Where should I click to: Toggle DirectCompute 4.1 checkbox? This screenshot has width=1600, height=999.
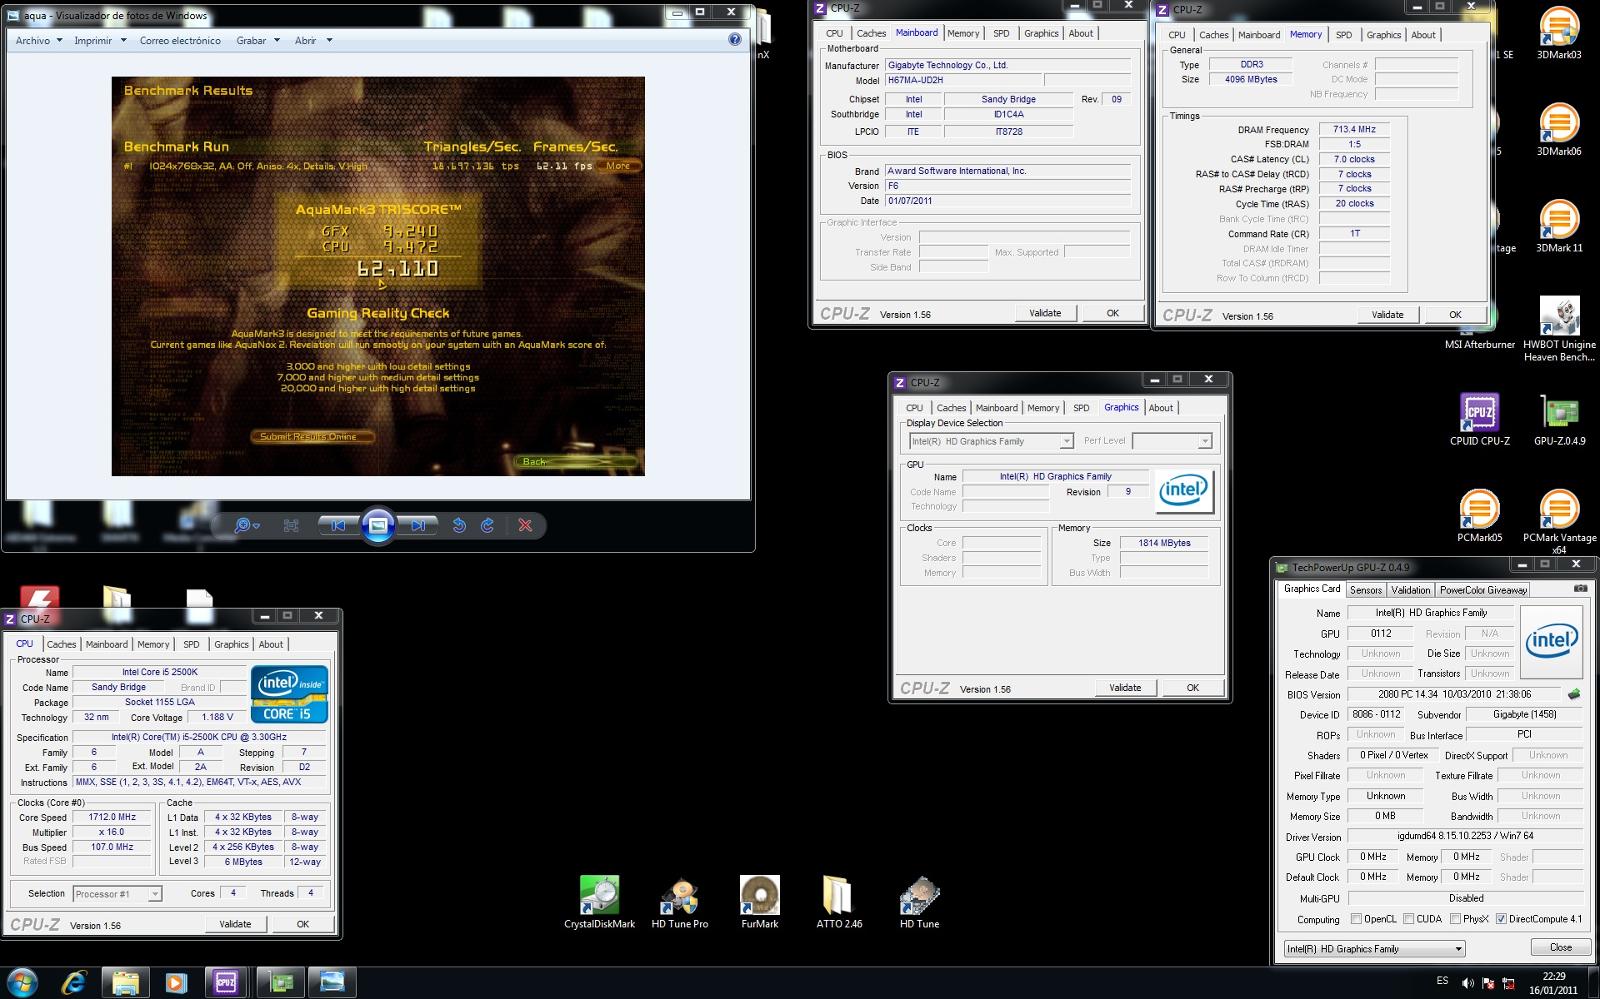(1501, 919)
